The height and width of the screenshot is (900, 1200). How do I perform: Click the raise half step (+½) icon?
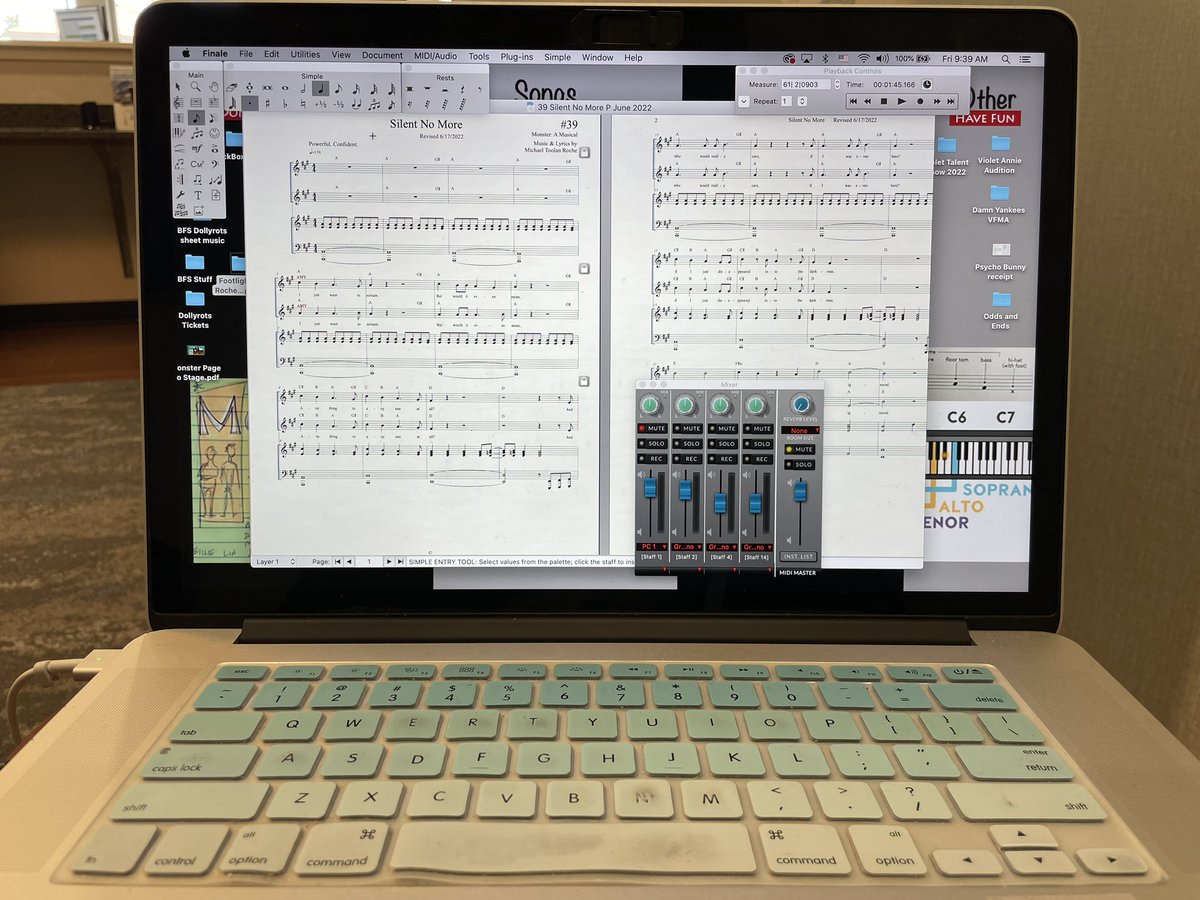pos(321,104)
